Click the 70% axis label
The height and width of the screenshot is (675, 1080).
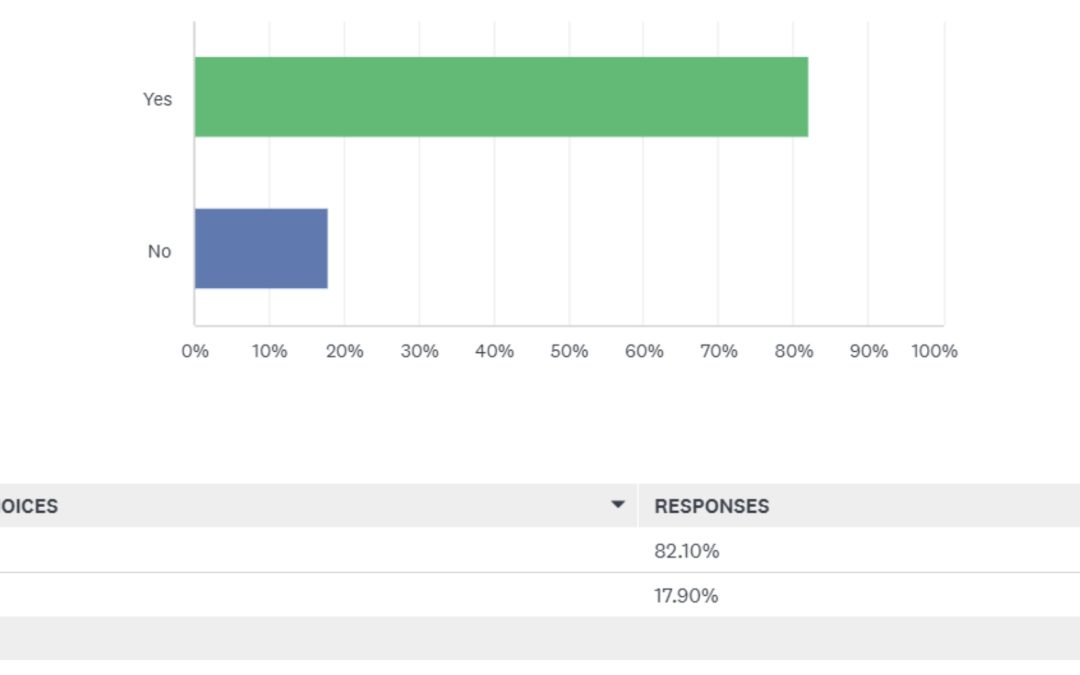(719, 351)
